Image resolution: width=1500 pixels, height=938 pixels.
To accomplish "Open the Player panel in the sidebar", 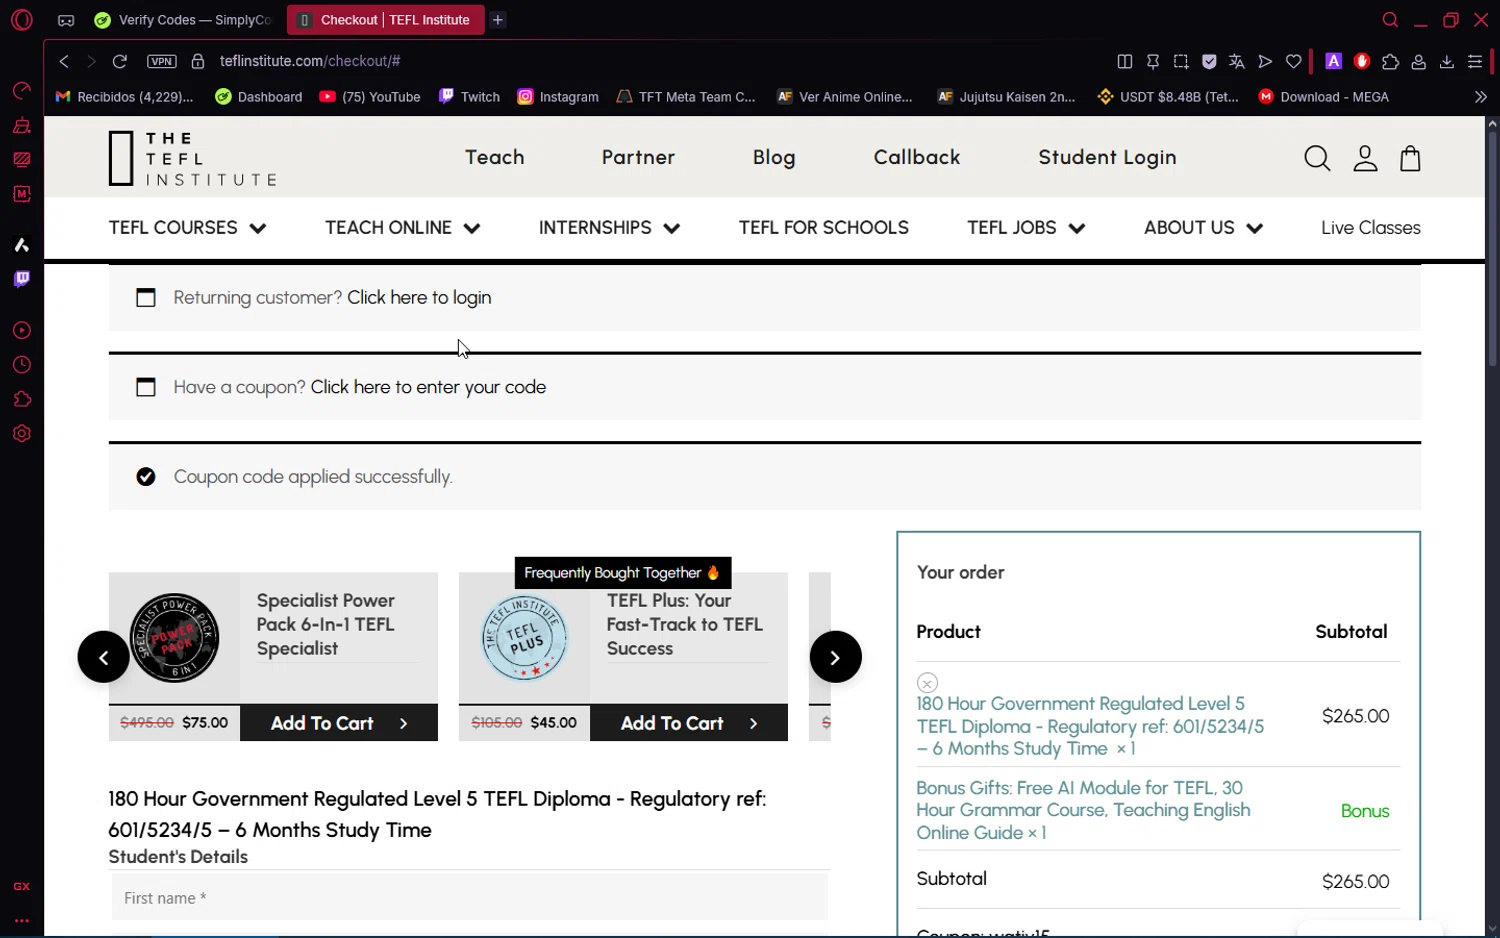I will click(x=21, y=331).
